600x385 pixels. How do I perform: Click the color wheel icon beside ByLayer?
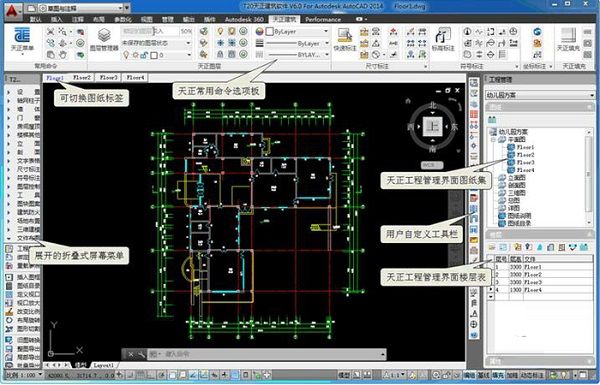(259, 31)
